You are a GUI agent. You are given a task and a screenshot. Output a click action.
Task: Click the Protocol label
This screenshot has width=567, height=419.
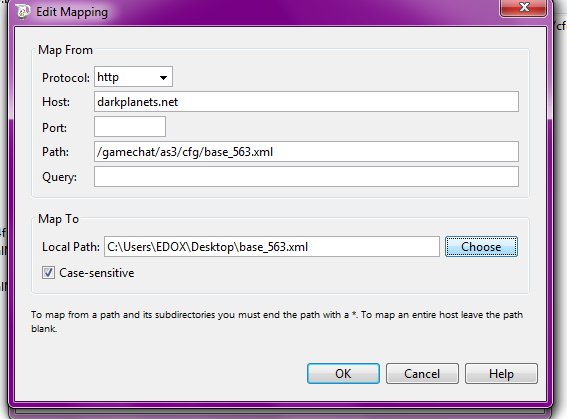coord(66,77)
